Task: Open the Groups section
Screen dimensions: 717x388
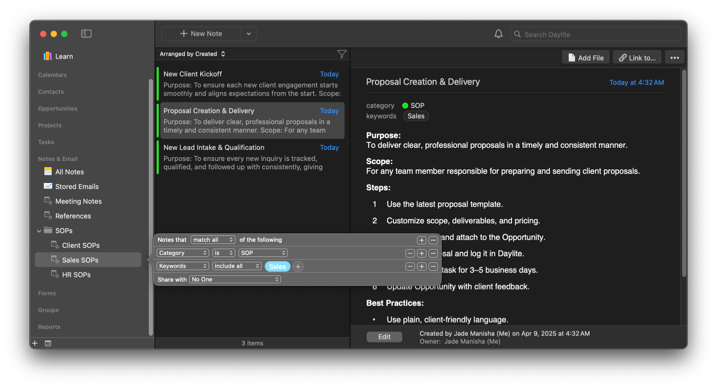Action: 48,310
